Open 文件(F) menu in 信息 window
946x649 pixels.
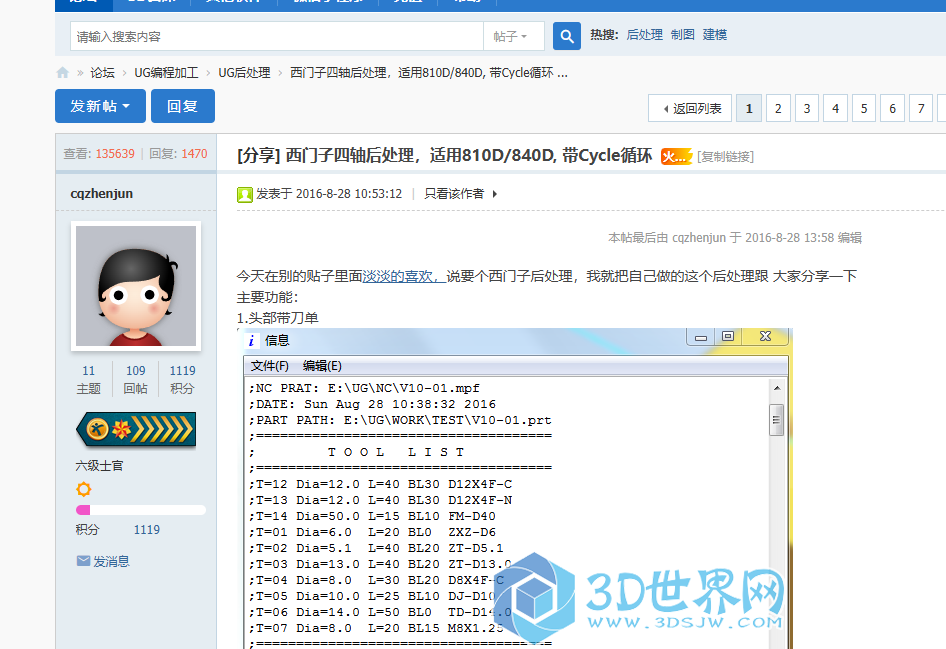pyautogui.click(x=269, y=366)
